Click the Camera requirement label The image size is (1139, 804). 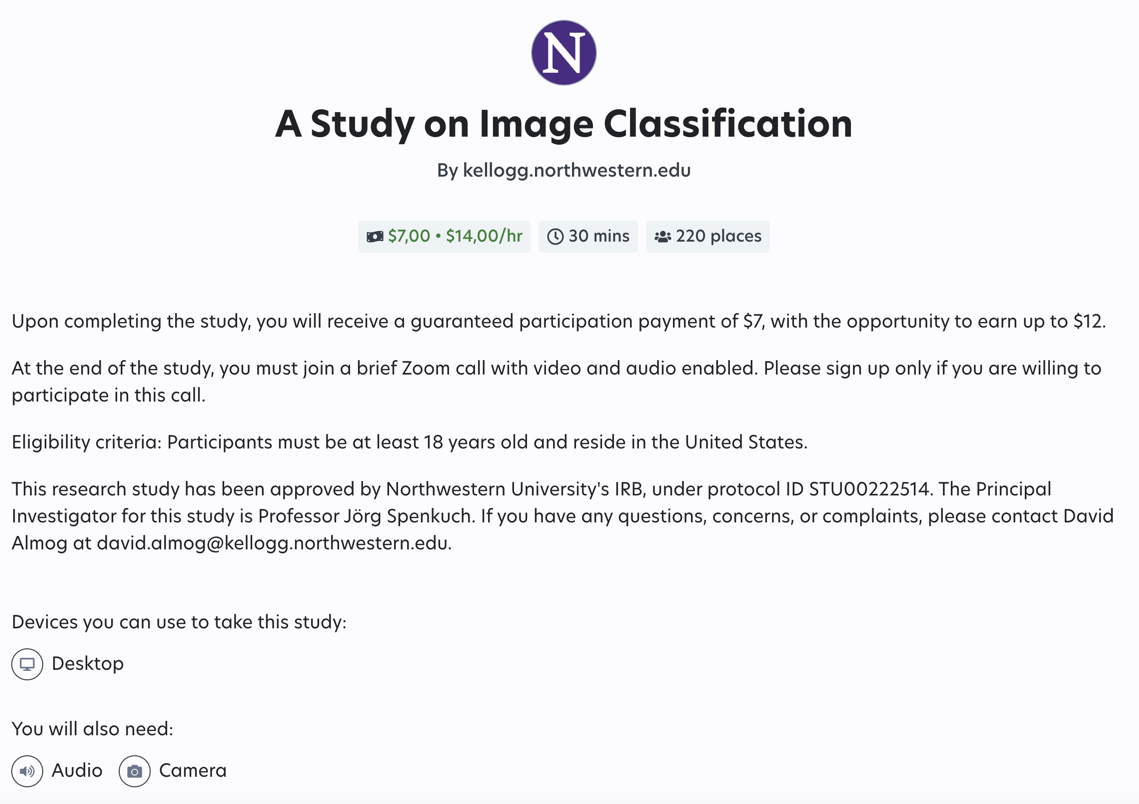click(193, 771)
